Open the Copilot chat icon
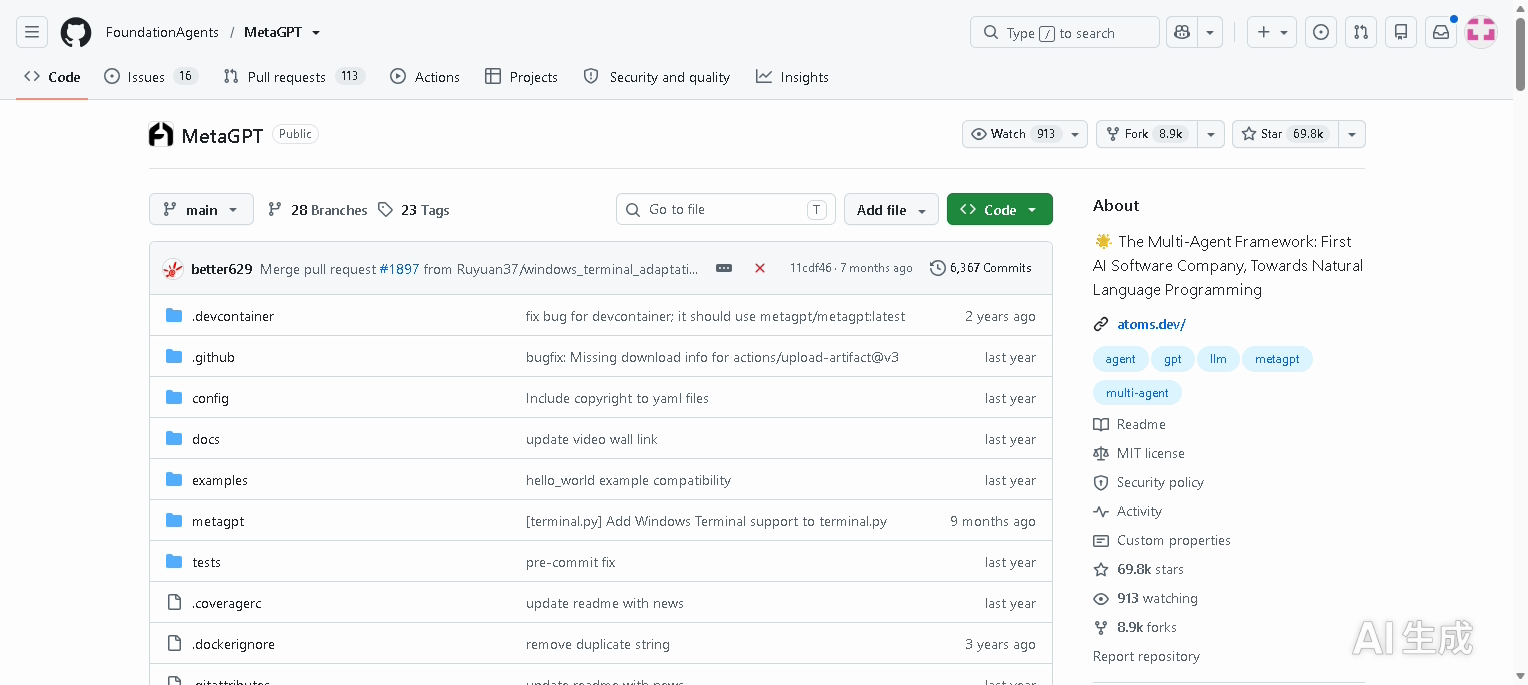 1182,32
